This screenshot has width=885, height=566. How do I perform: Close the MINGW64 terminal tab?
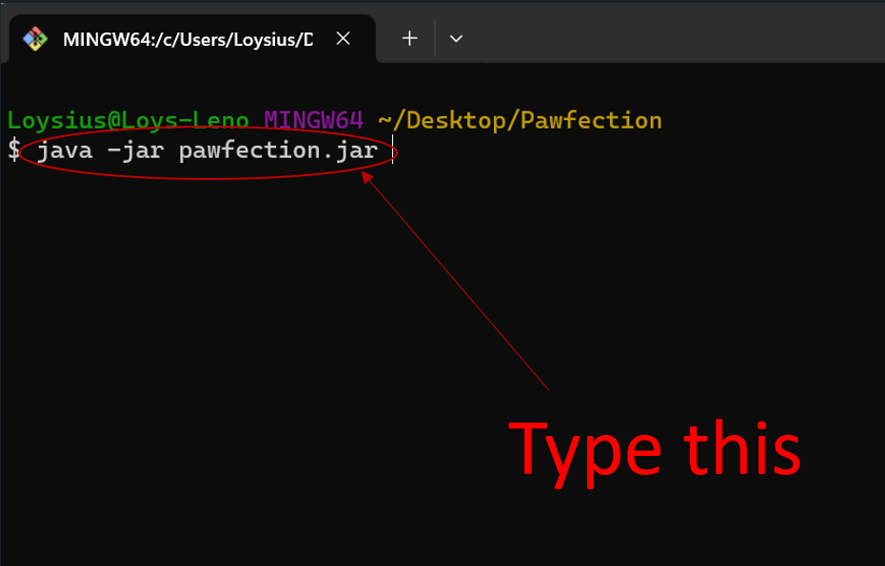pos(343,39)
